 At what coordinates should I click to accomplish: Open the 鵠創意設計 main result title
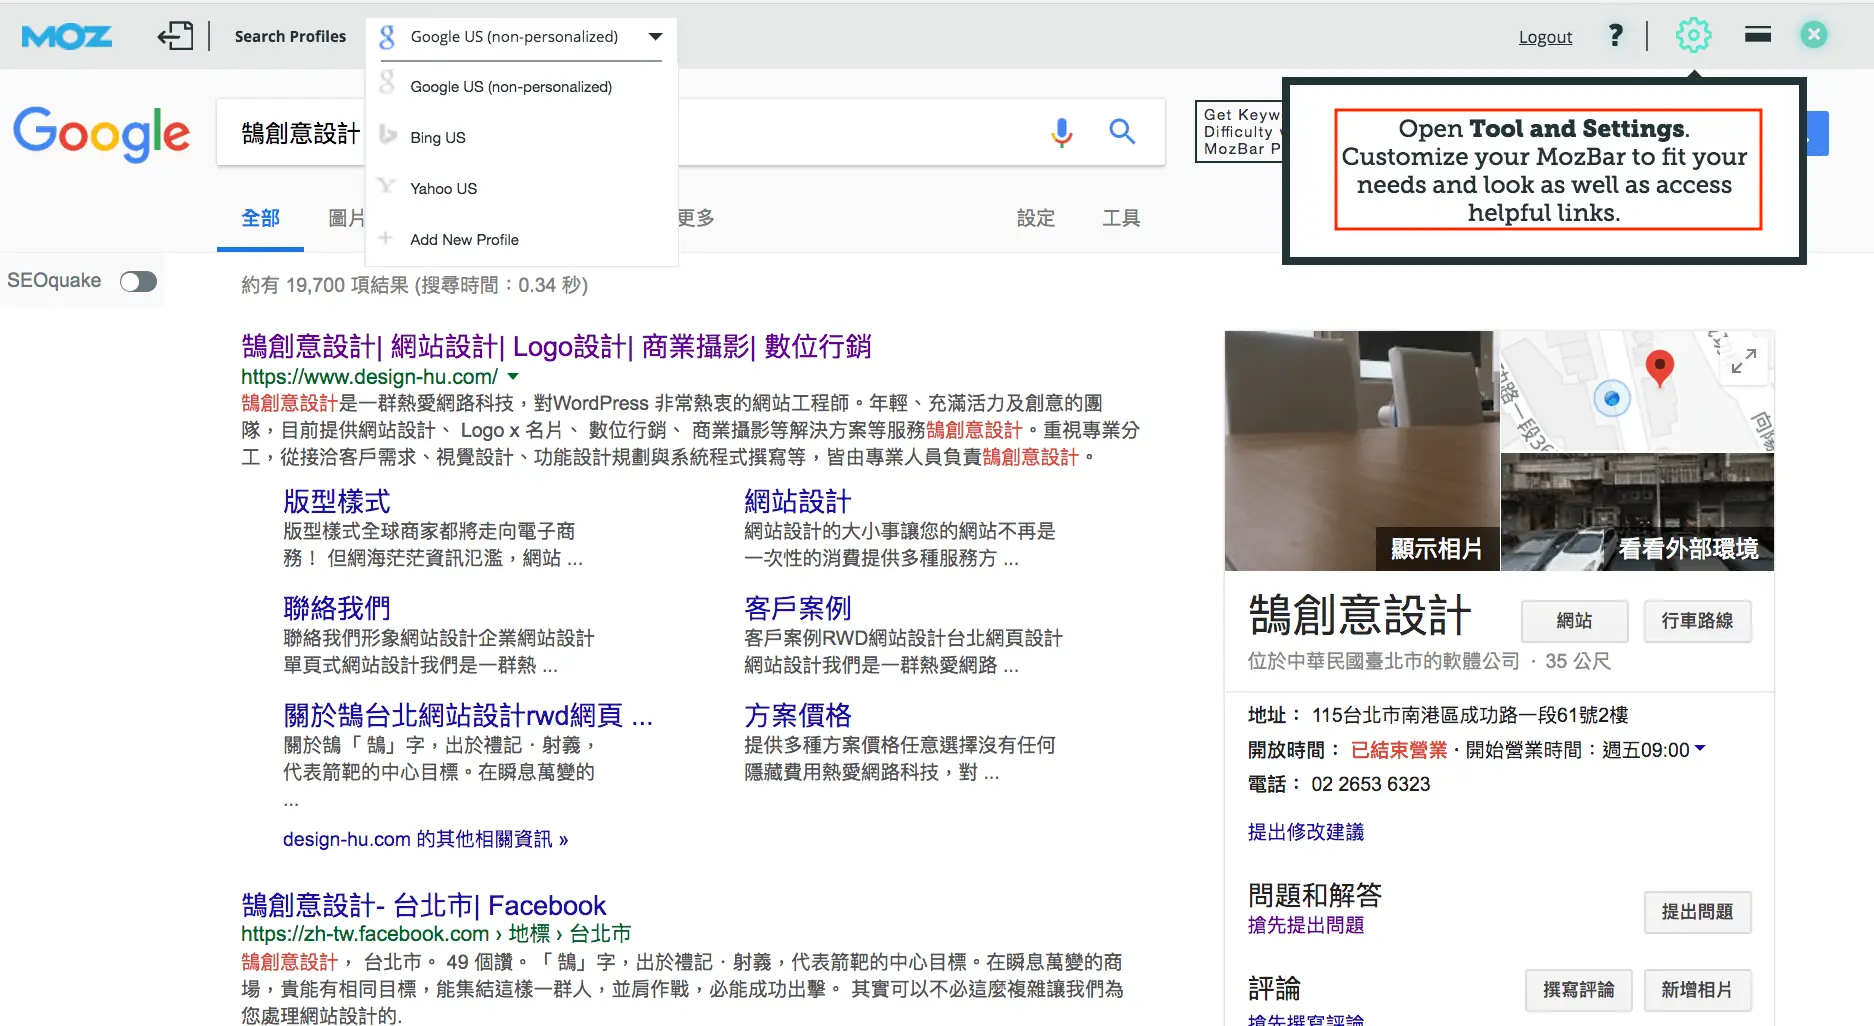(556, 346)
